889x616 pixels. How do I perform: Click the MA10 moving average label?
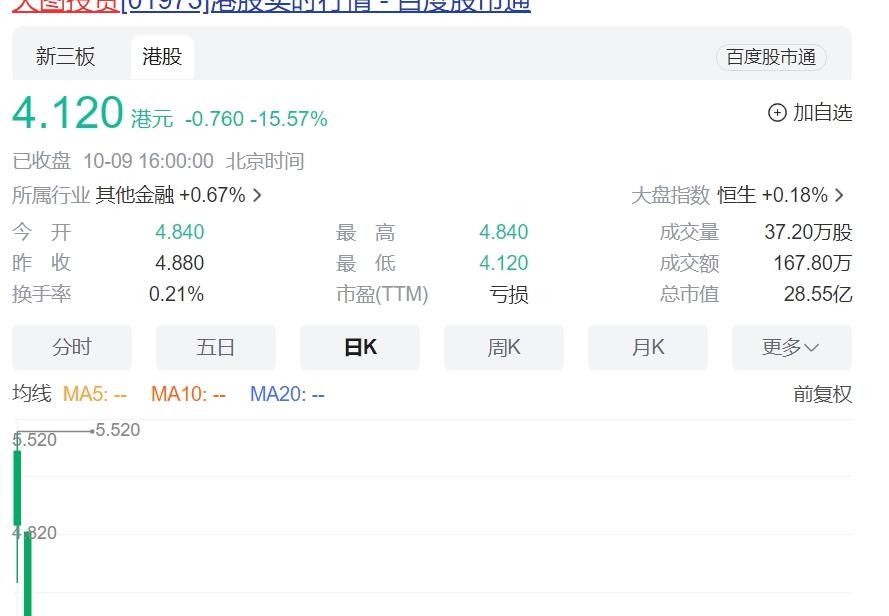pyautogui.click(x=188, y=395)
